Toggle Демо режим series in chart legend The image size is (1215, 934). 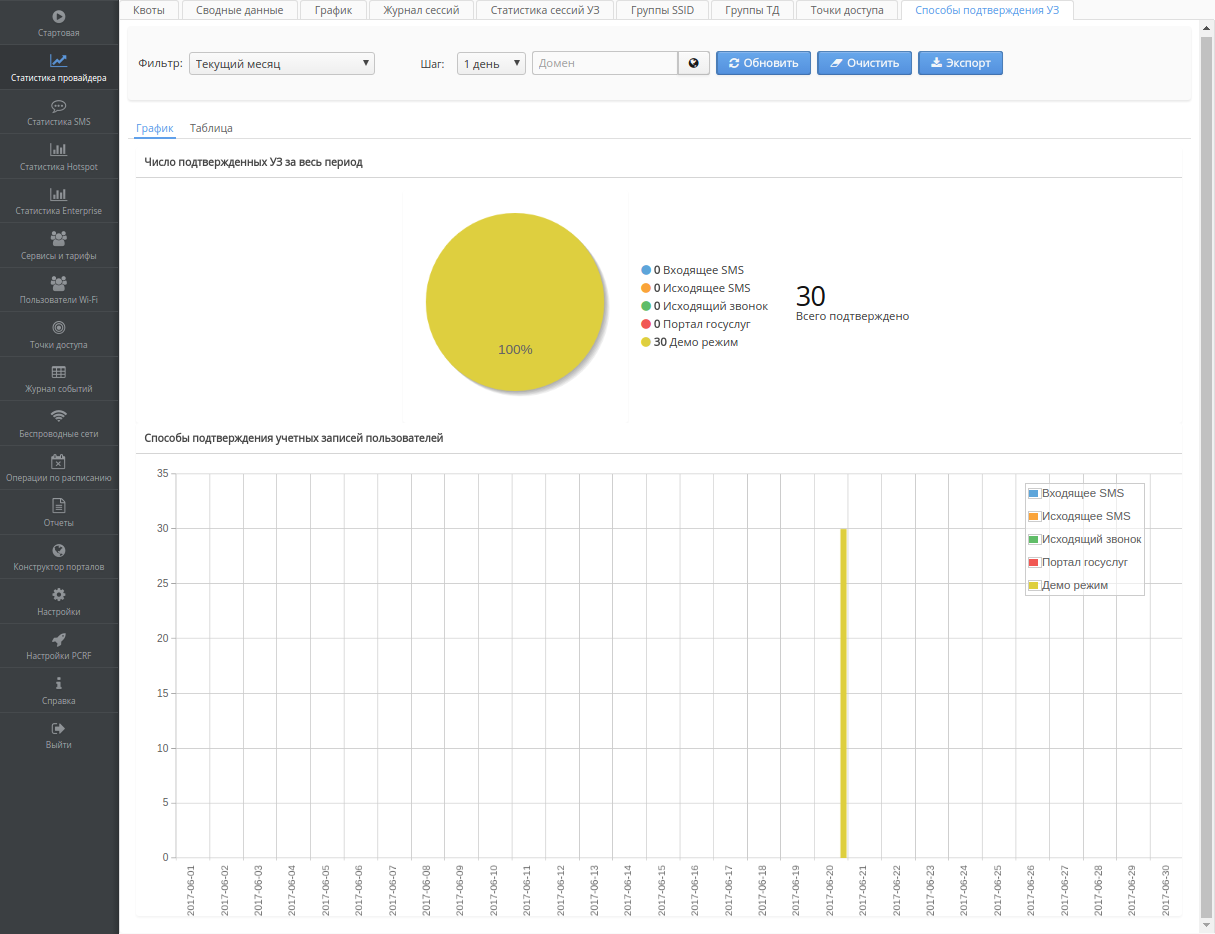point(1074,585)
